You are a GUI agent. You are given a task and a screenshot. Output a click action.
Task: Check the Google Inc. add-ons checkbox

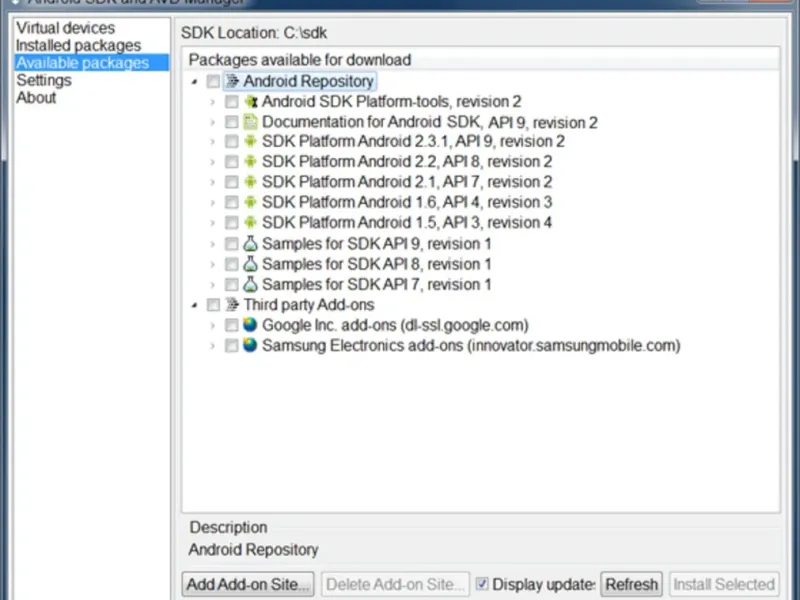click(x=232, y=326)
